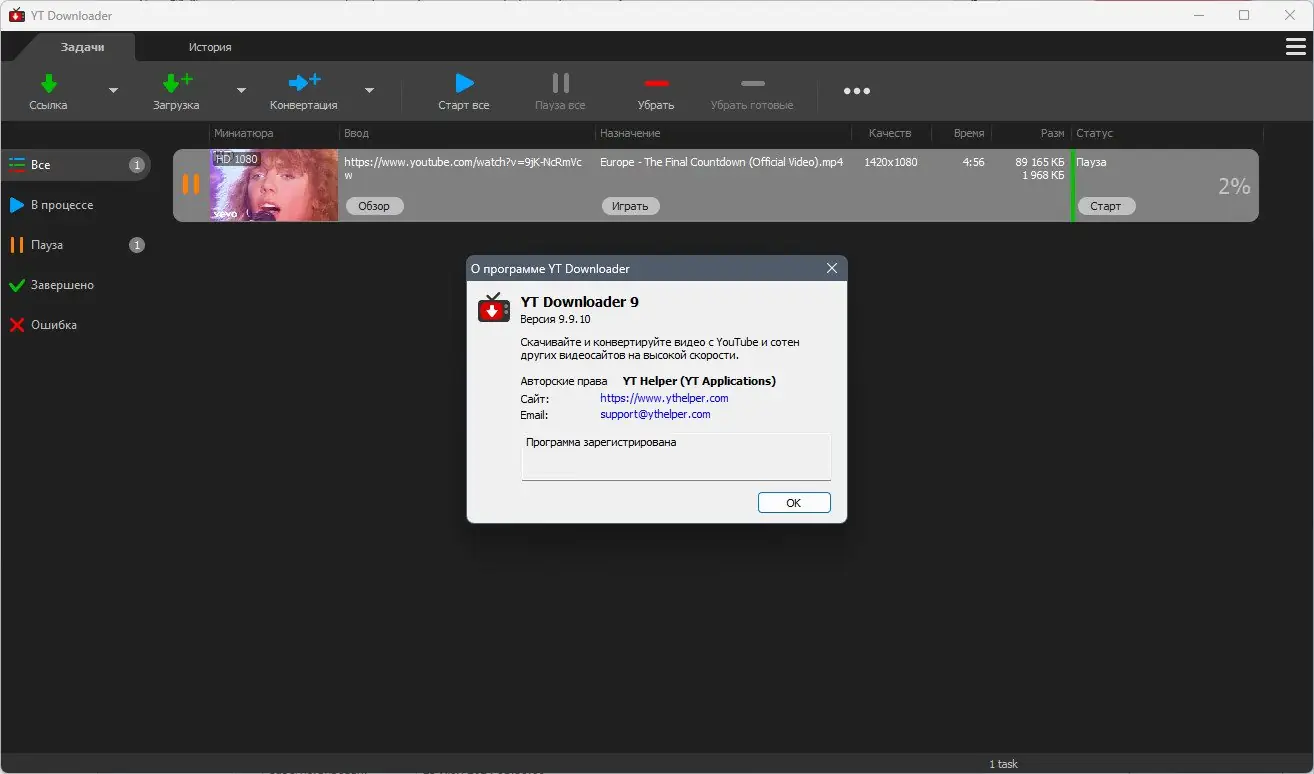Minimize the YT Downloader window
The height and width of the screenshot is (774, 1314).
(x=1200, y=15)
